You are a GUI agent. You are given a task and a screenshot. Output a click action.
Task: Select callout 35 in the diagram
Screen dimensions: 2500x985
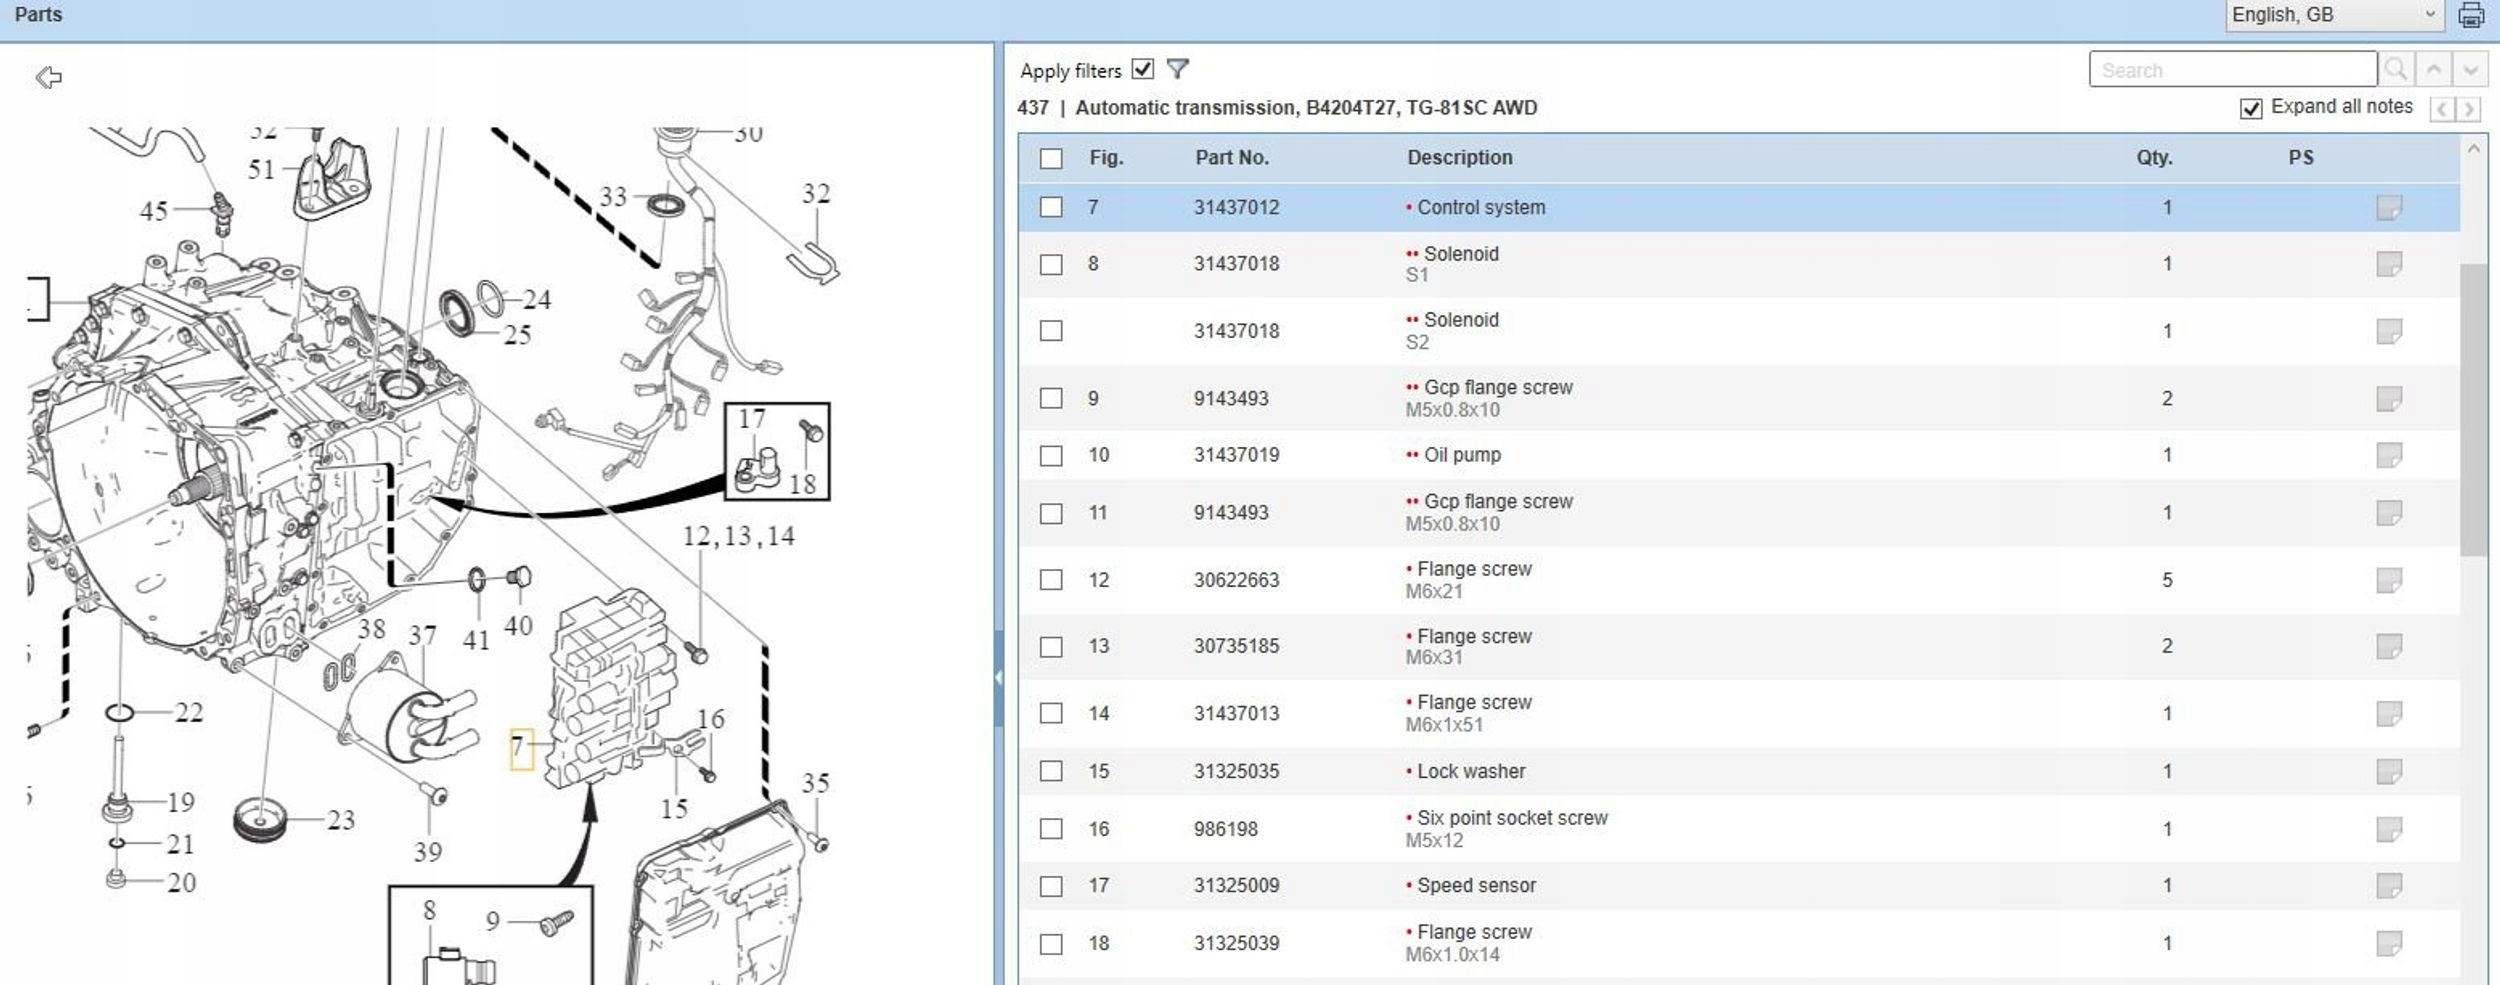click(x=815, y=783)
